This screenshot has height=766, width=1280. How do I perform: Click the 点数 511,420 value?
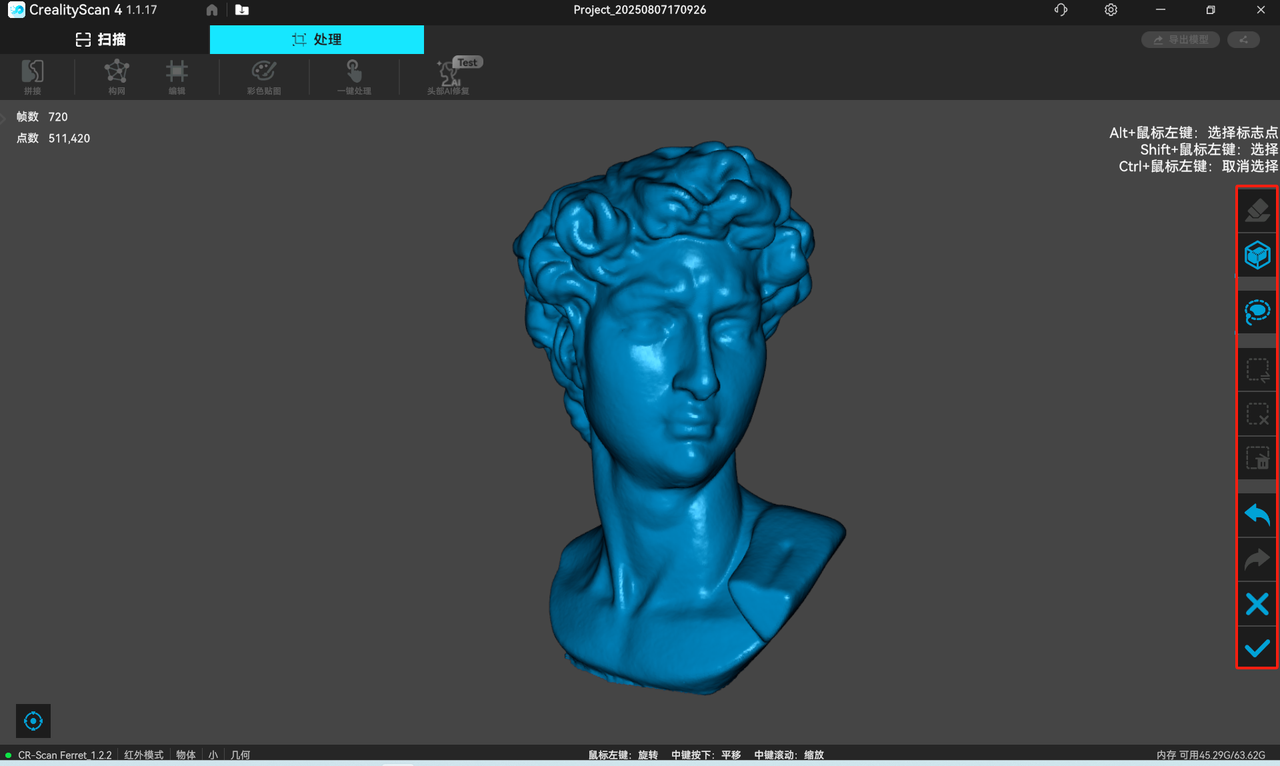(69, 139)
